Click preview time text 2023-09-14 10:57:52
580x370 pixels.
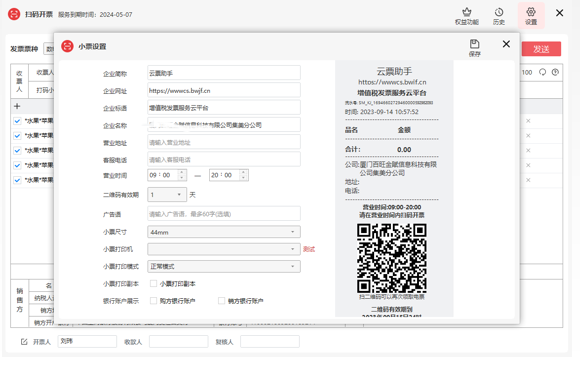(x=389, y=112)
